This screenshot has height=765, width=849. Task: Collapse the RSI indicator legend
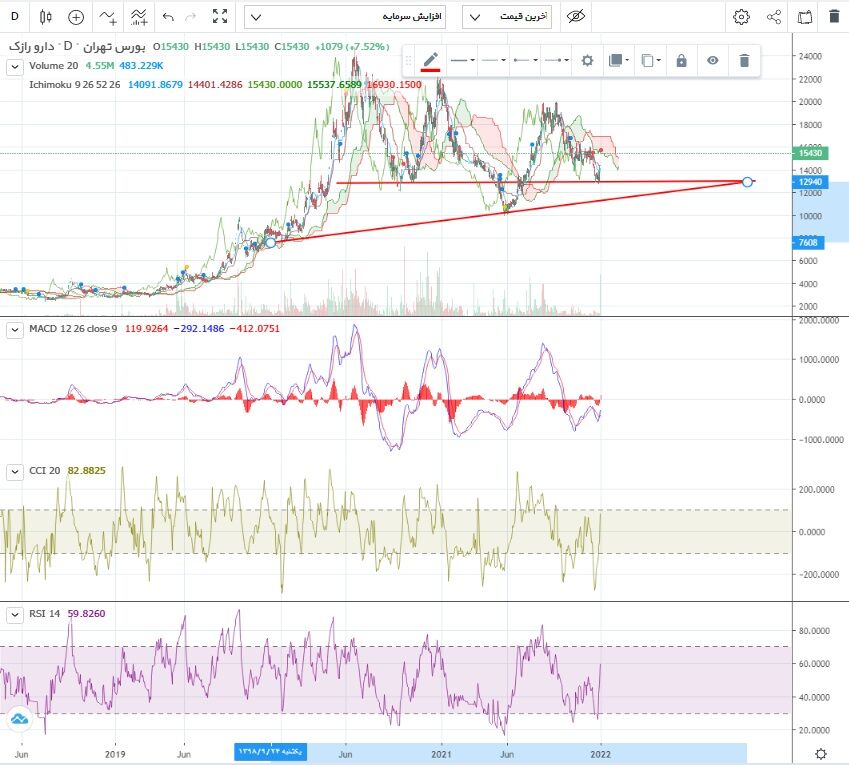point(14,614)
